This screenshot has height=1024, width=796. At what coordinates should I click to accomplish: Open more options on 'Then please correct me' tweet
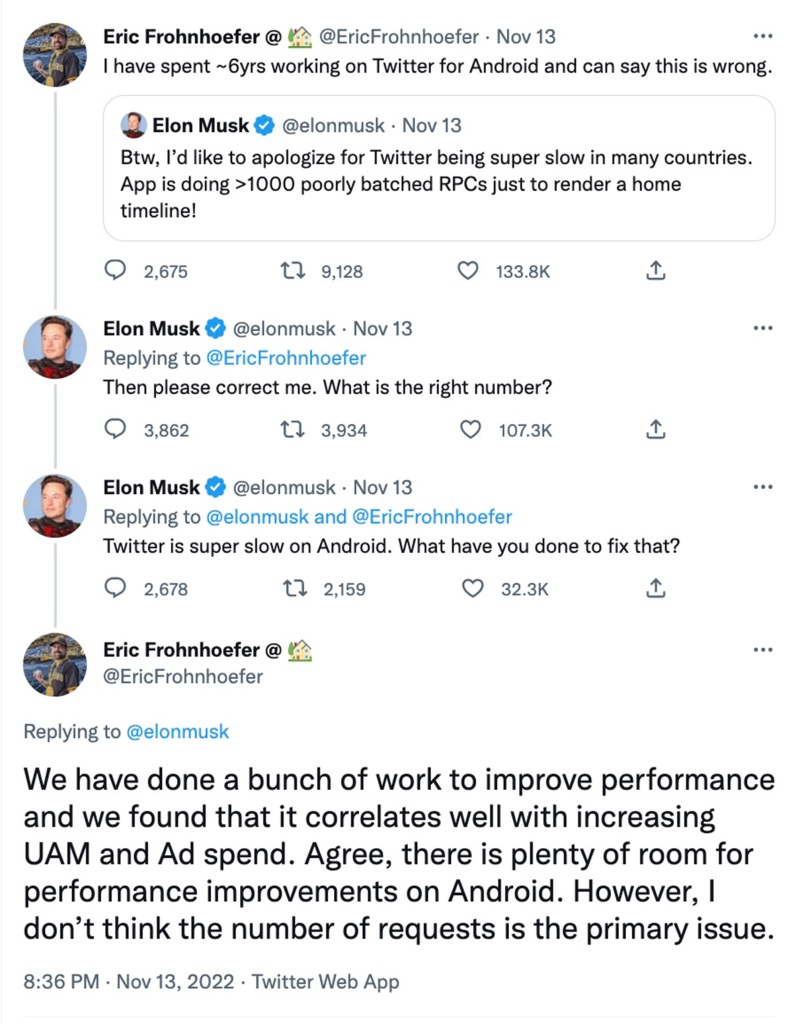[x=762, y=329]
